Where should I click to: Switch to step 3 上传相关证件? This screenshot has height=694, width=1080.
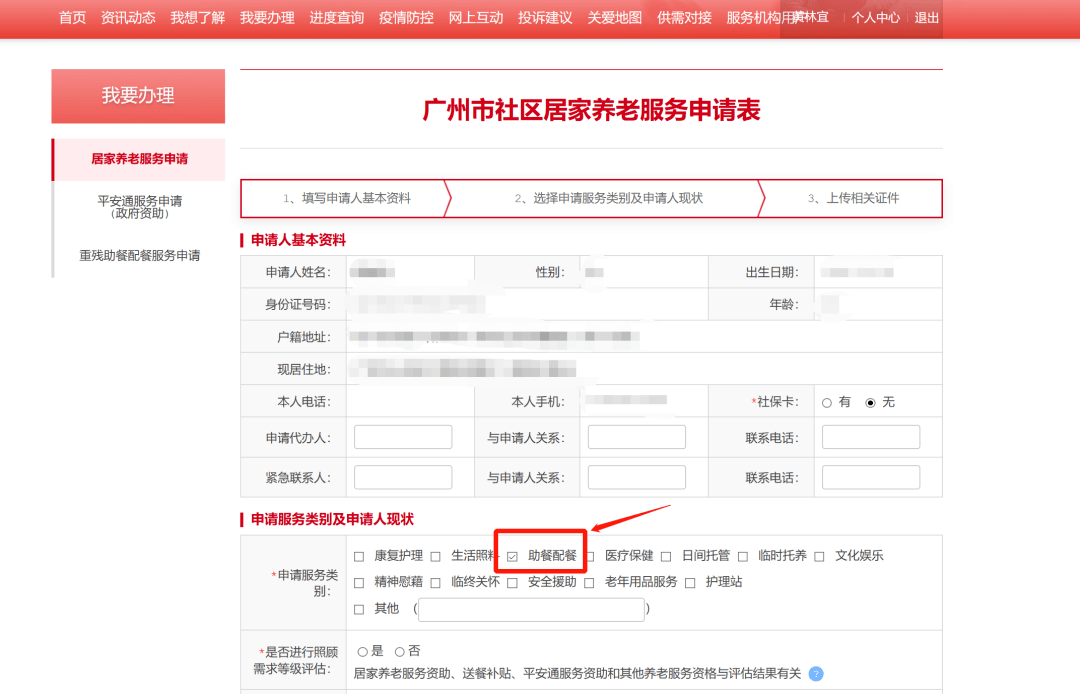(852, 198)
